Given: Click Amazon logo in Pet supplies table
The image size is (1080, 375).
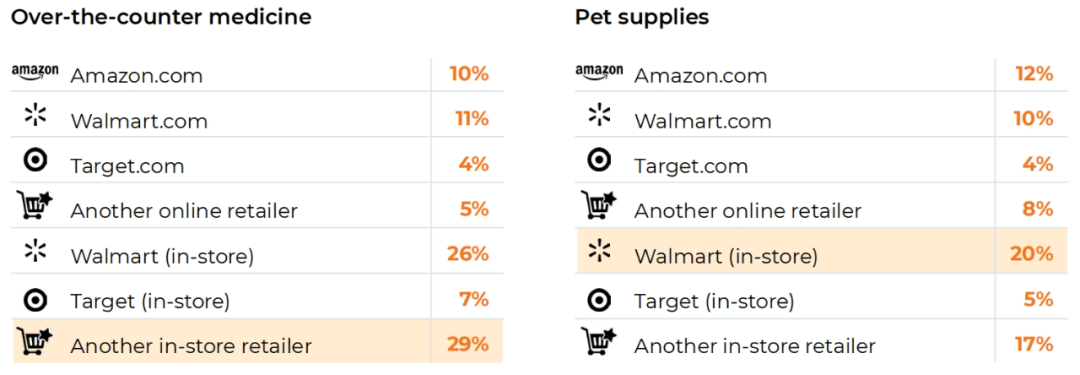Looking at the screenshot, I should (x=599, y=71).
